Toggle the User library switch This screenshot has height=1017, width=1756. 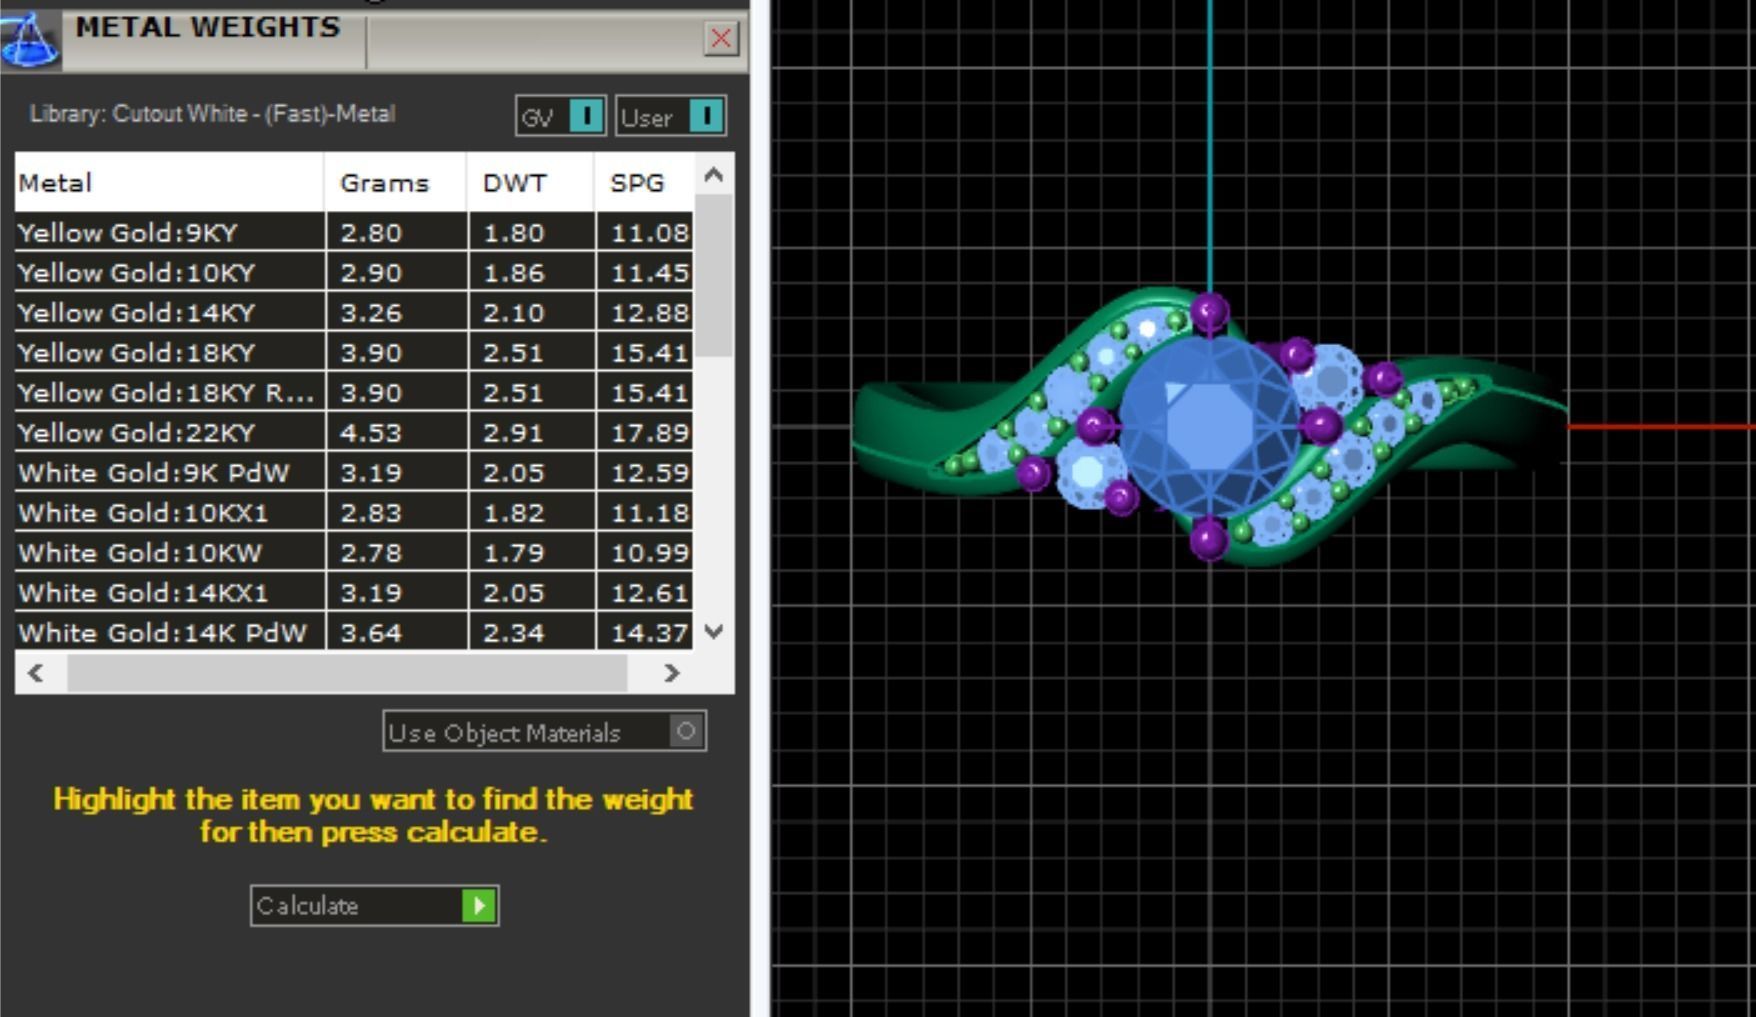[670, 117]
